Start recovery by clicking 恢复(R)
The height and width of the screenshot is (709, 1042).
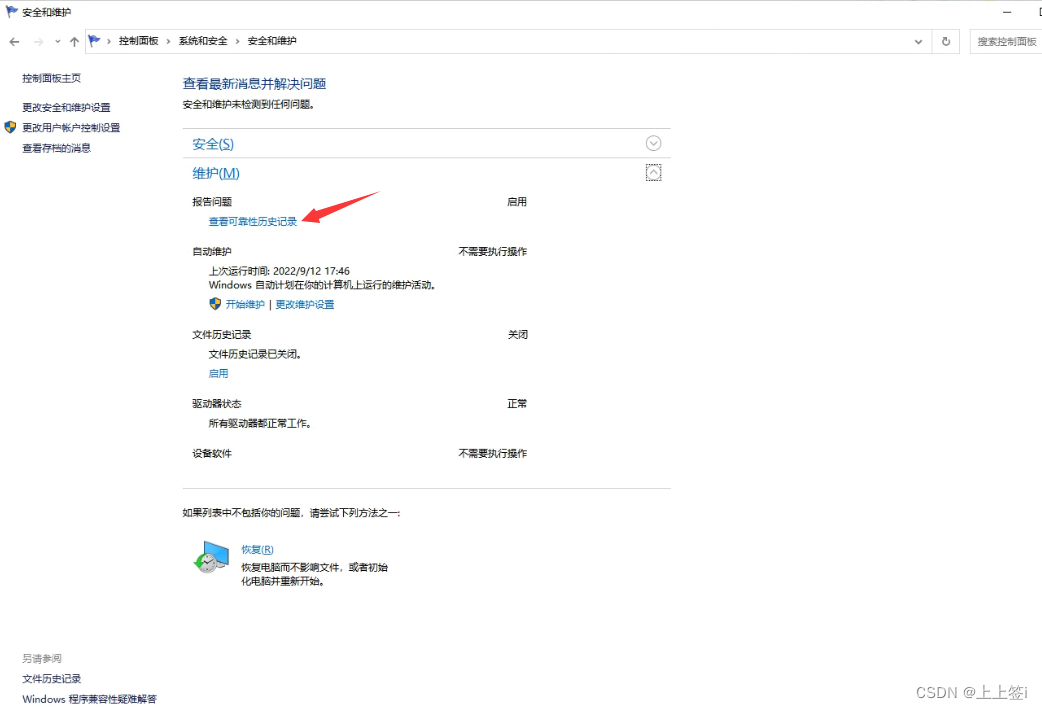257,548
